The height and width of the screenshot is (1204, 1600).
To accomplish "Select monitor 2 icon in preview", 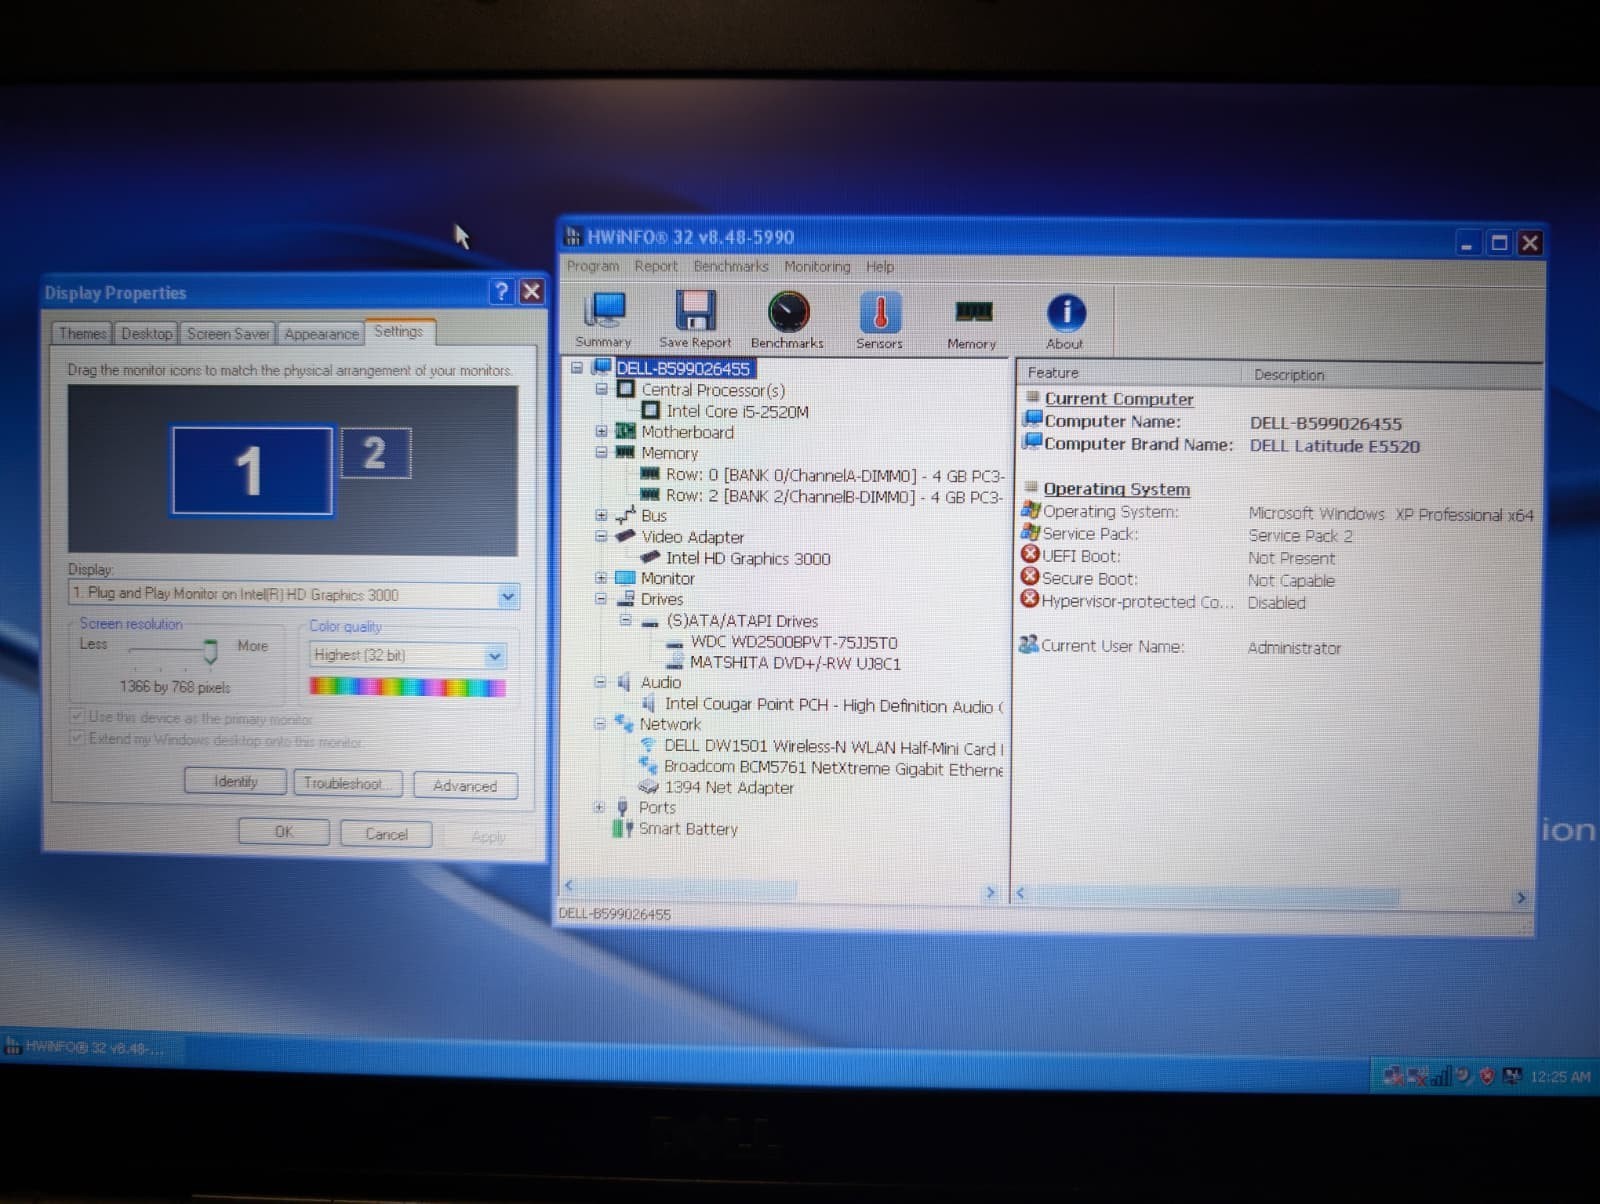I will (375, 453).
